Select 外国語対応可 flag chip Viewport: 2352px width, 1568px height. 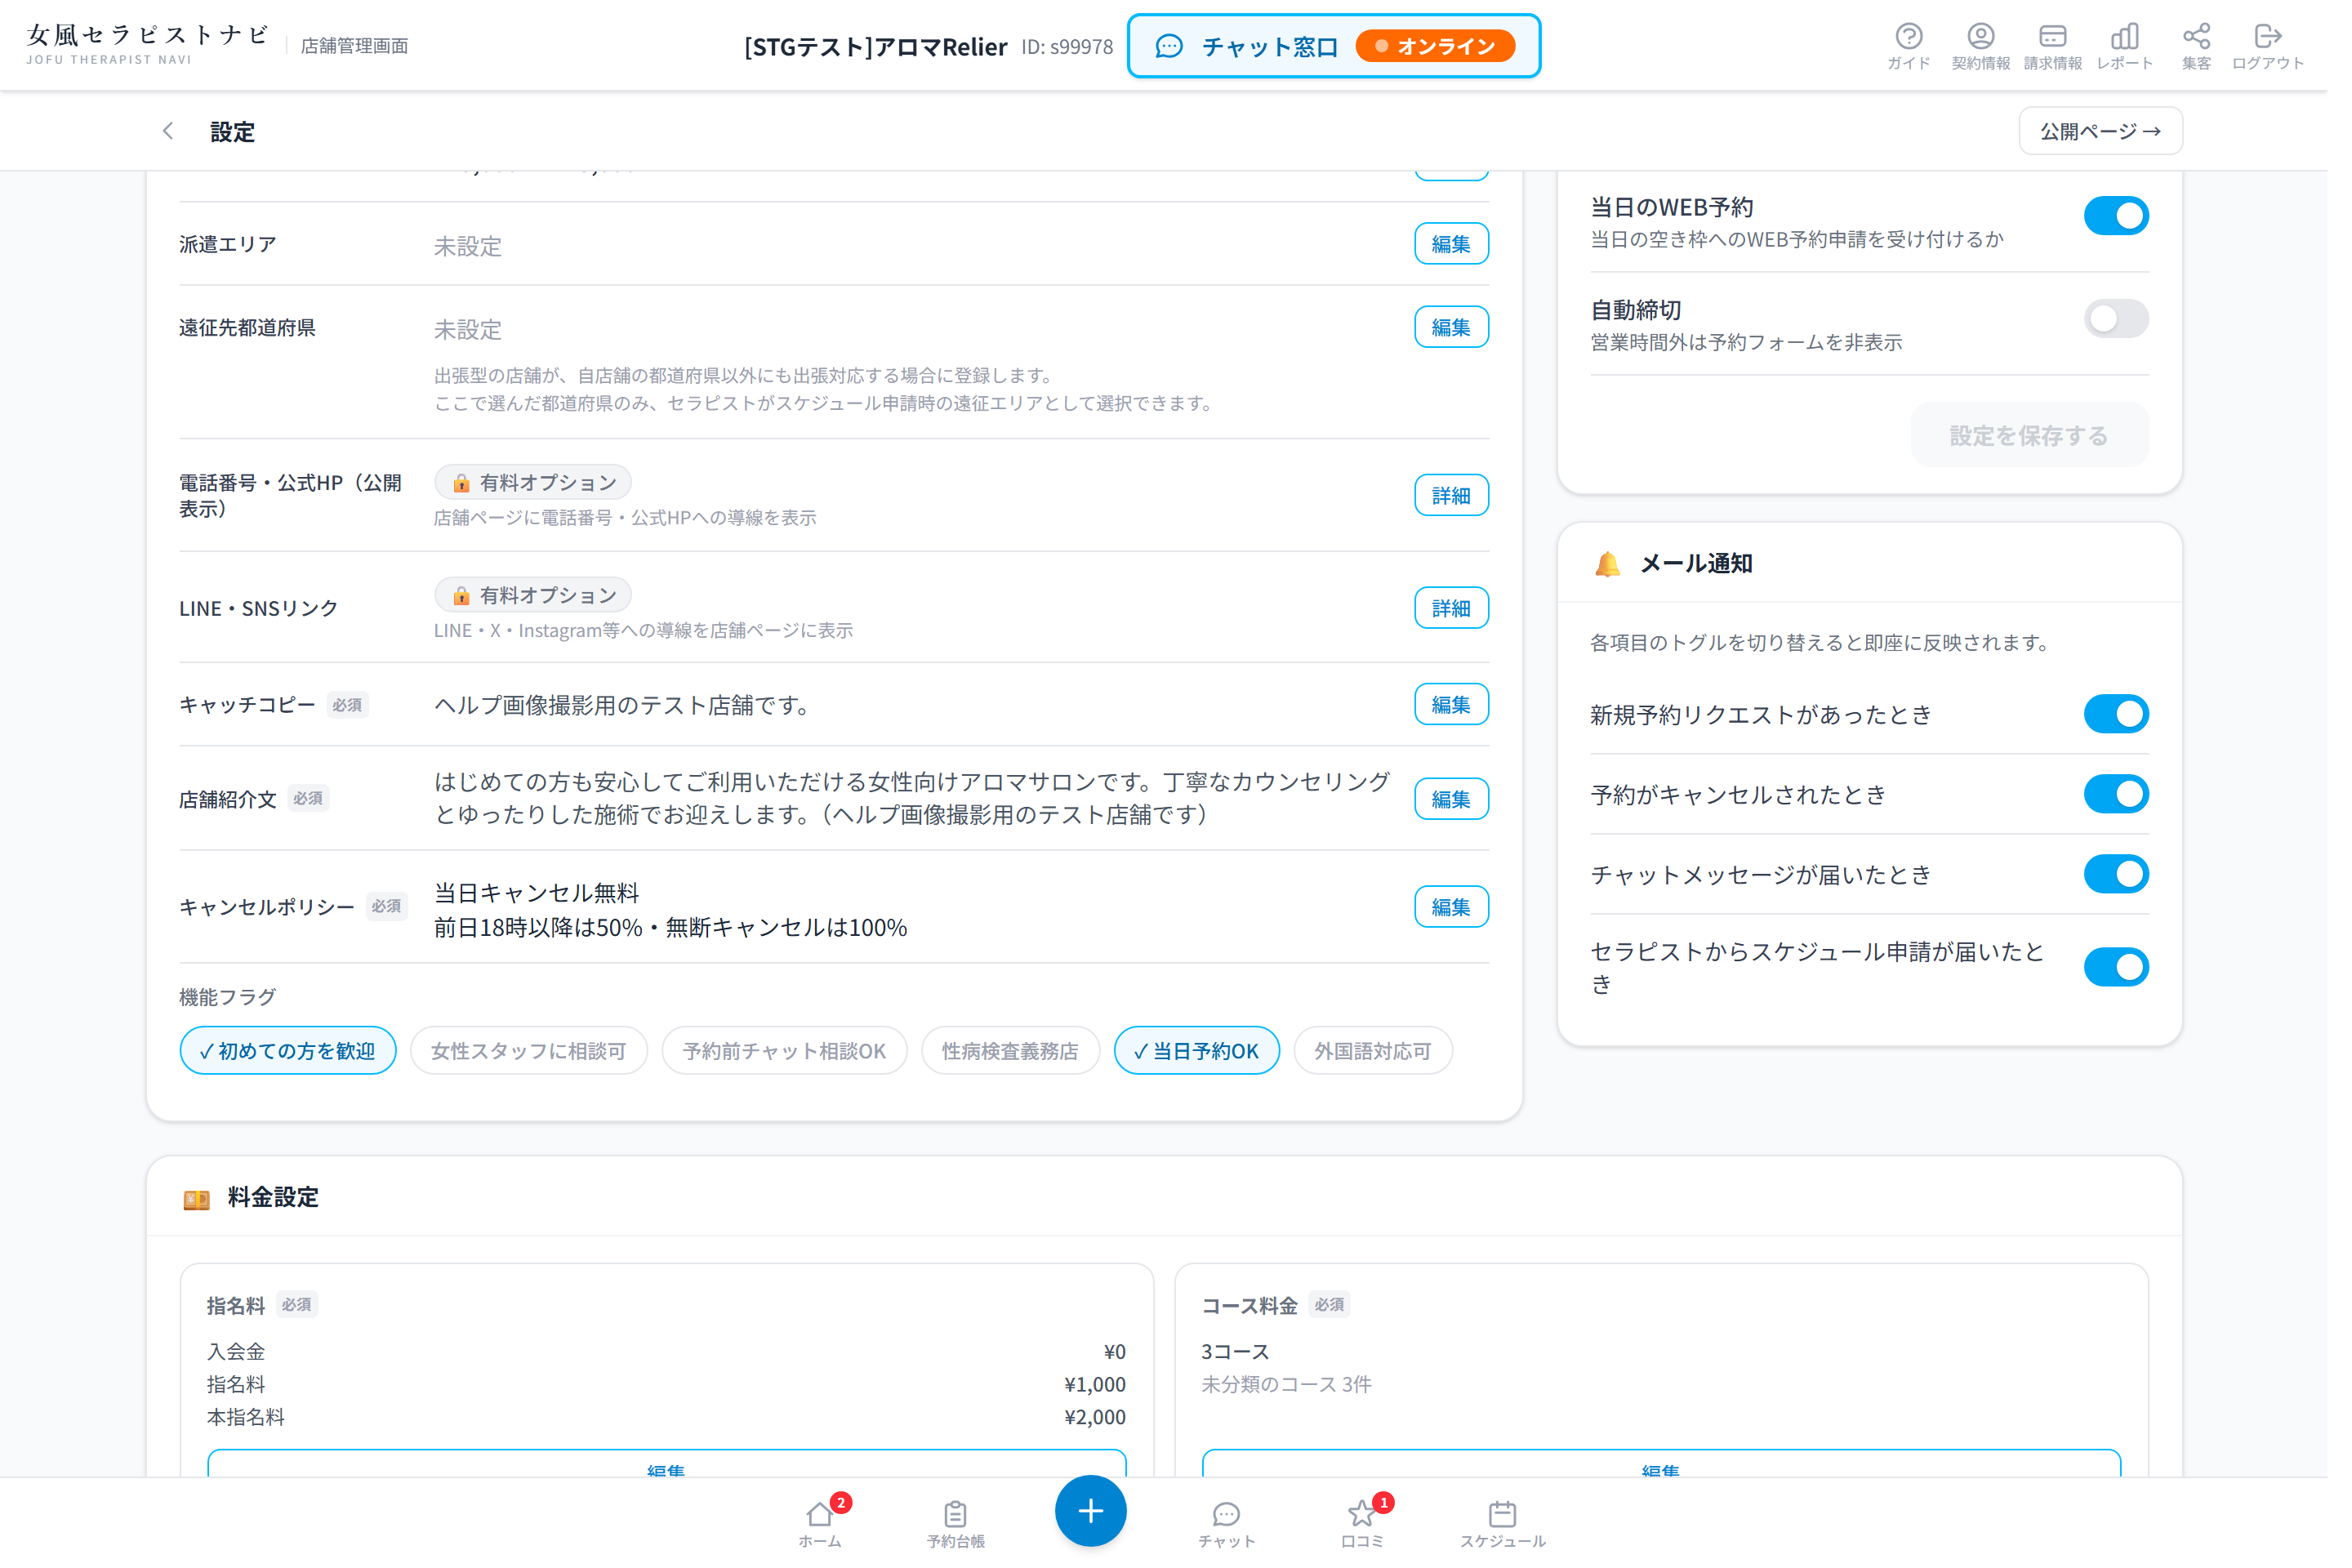pos(1387,1061)
